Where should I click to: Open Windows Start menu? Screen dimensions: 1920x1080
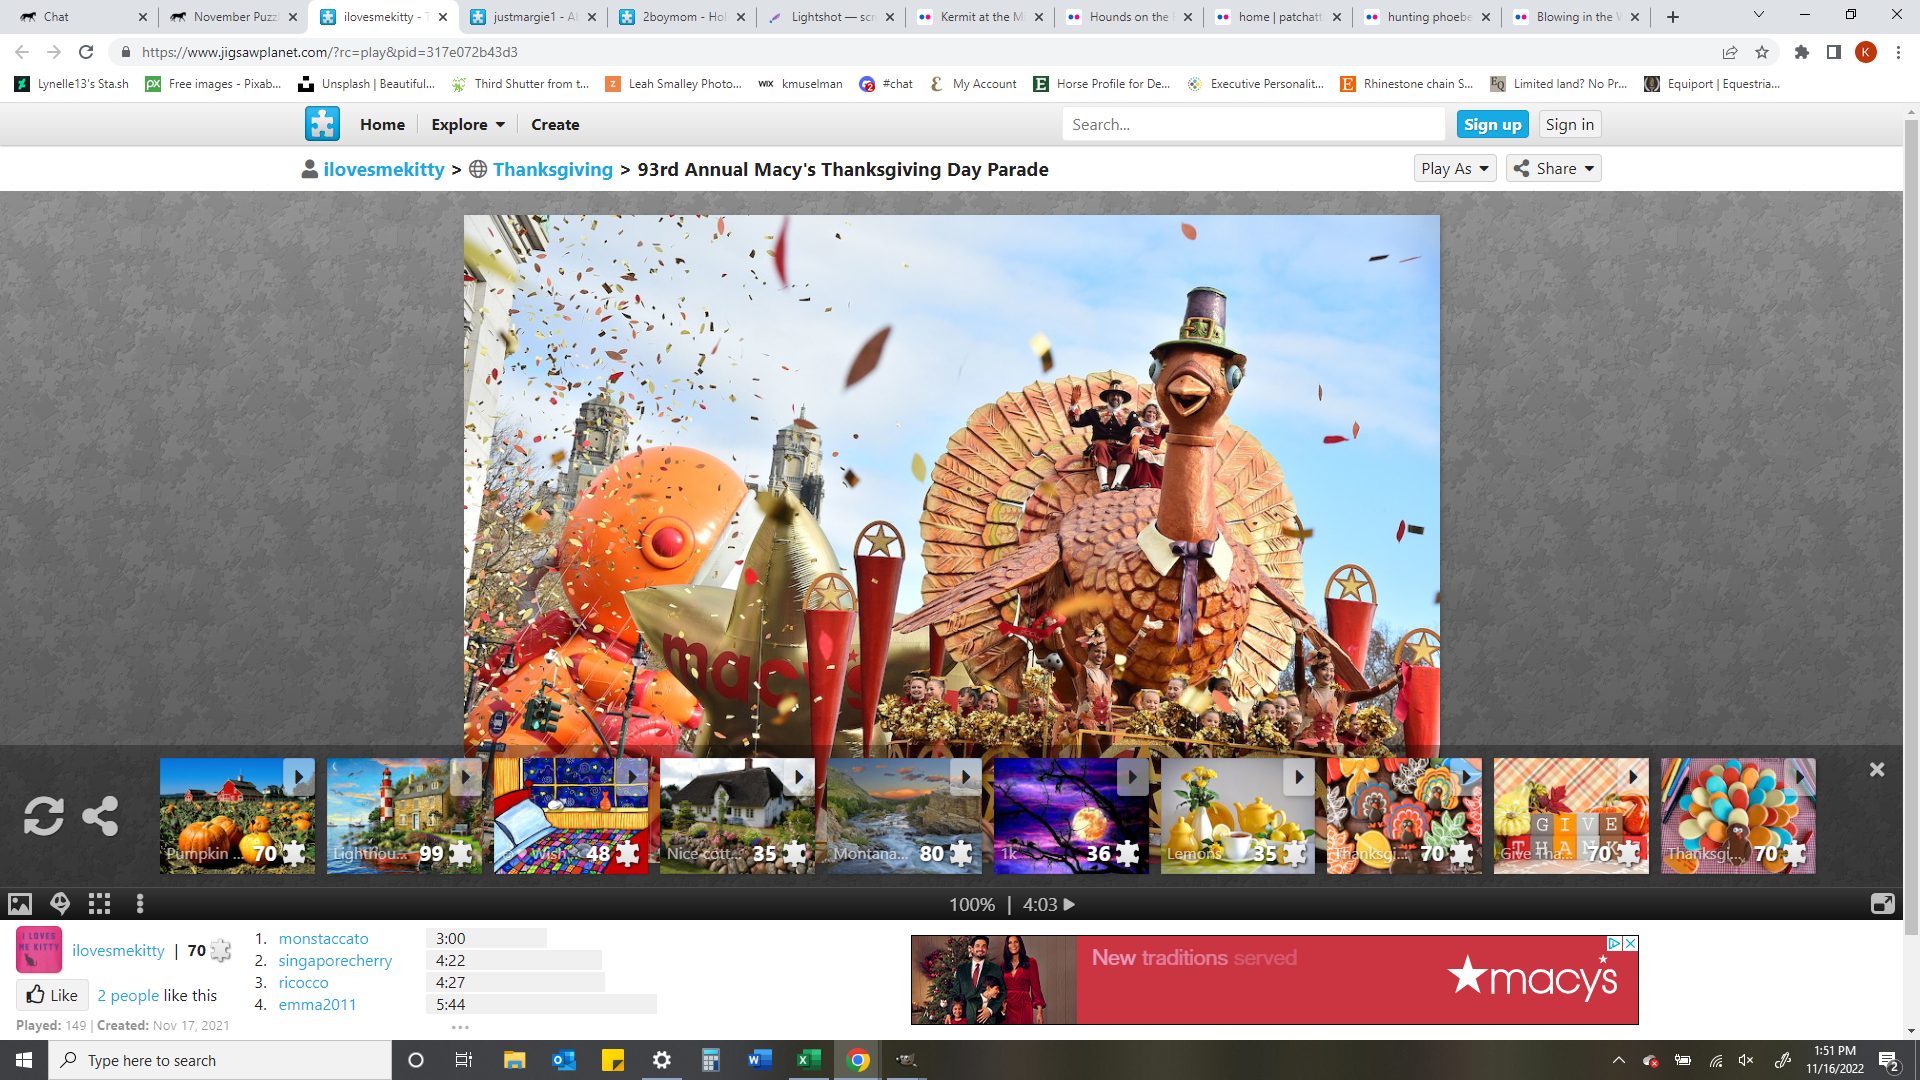tap(24, 1060)
